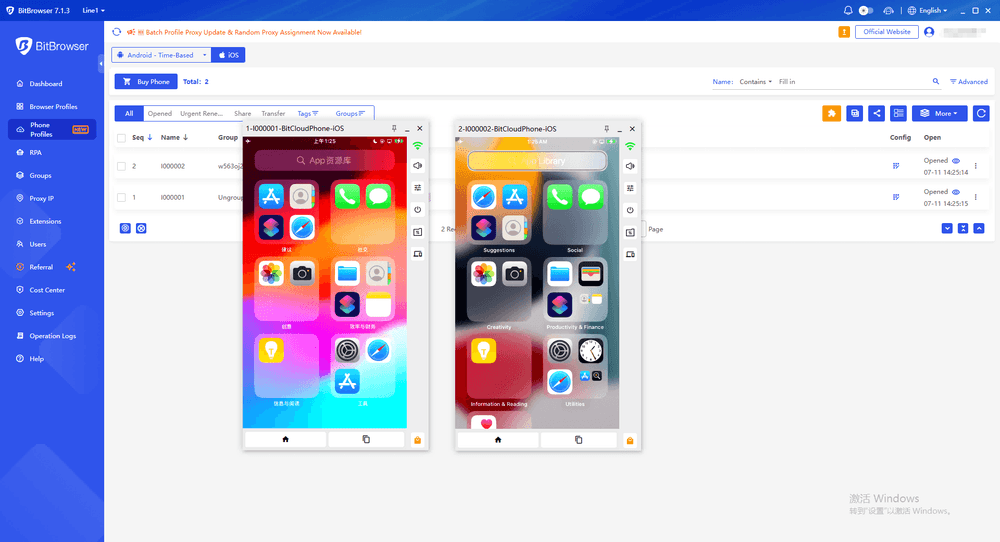
Task: Click the Groups icon in sidebar
Action: [20, 175]
